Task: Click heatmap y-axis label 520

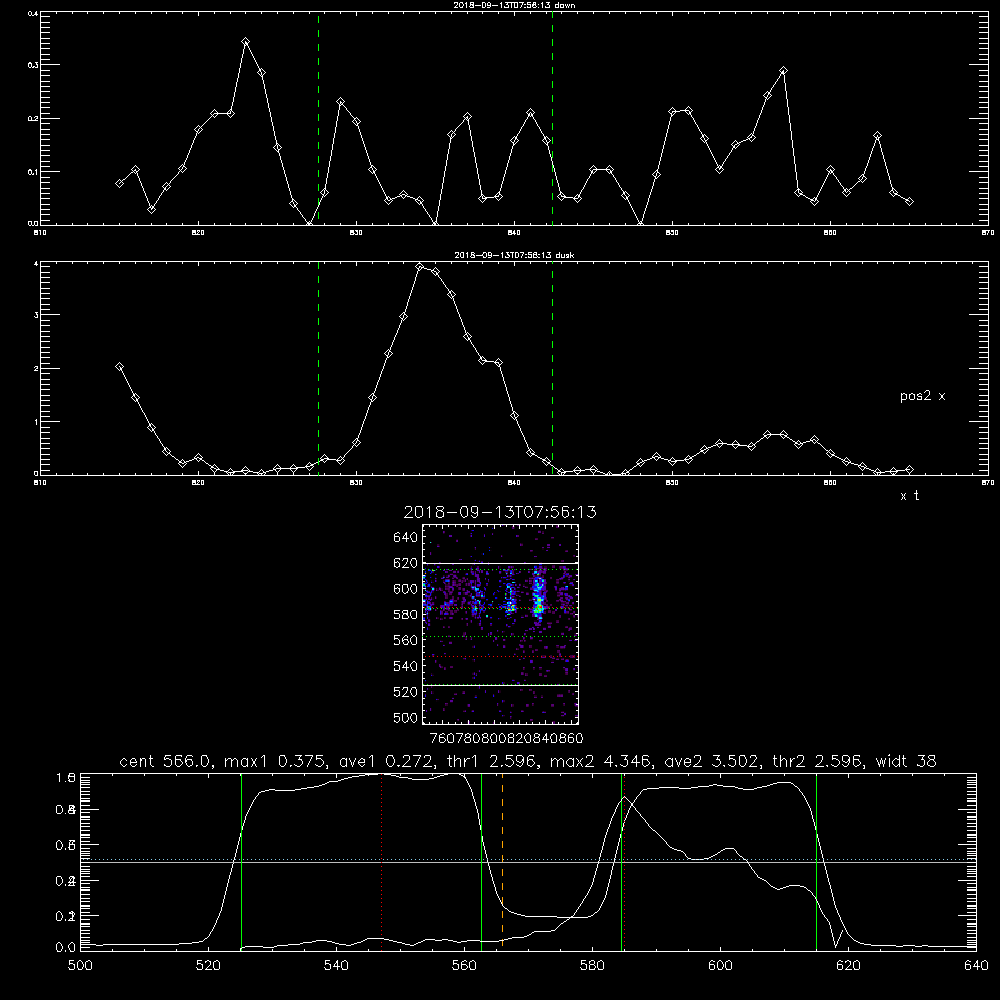Action: (x=406, y=692)
